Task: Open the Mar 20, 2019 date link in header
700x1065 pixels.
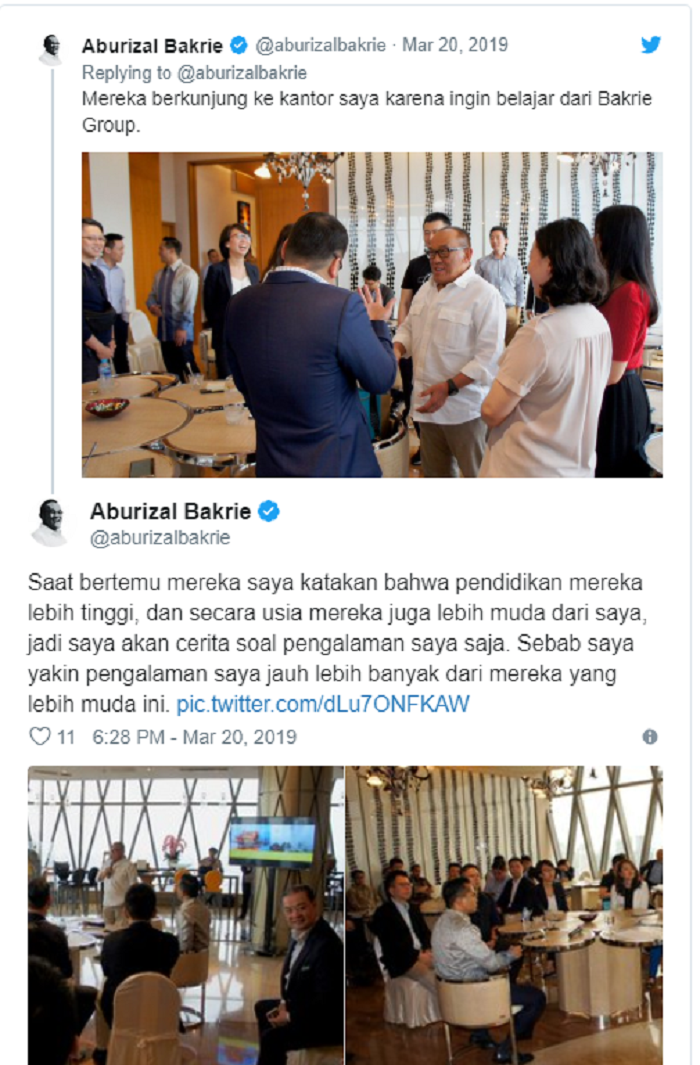Action: 455,46
